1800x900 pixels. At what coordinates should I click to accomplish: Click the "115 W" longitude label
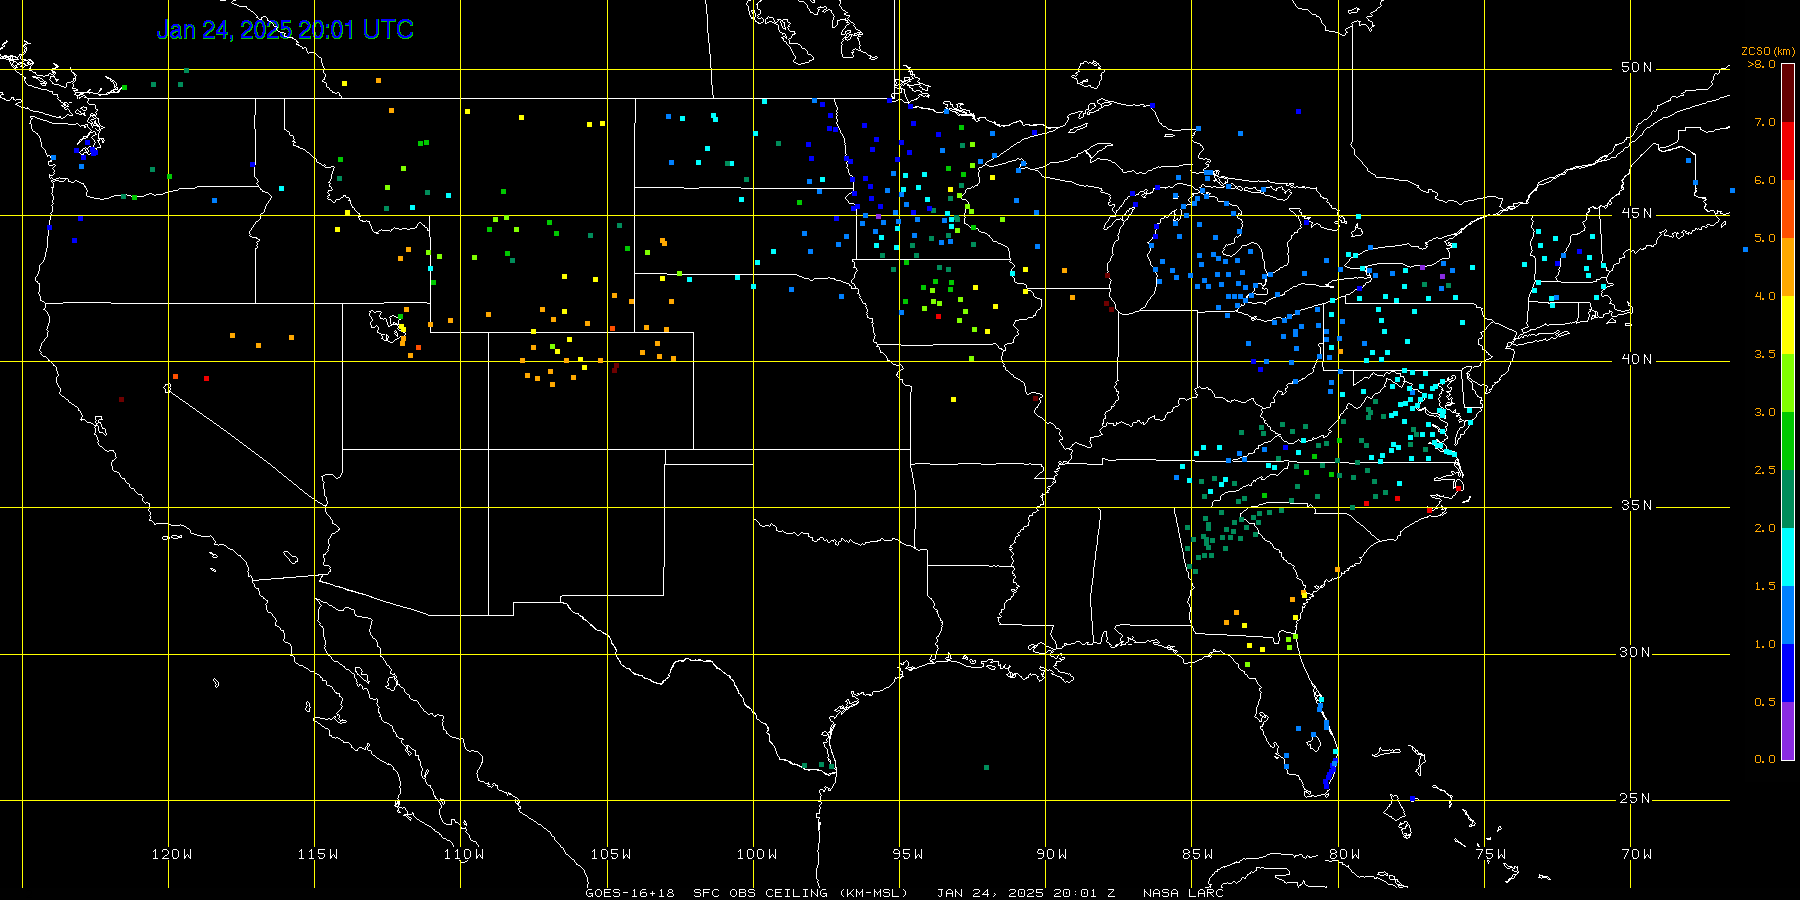click(x=318, y=854)
